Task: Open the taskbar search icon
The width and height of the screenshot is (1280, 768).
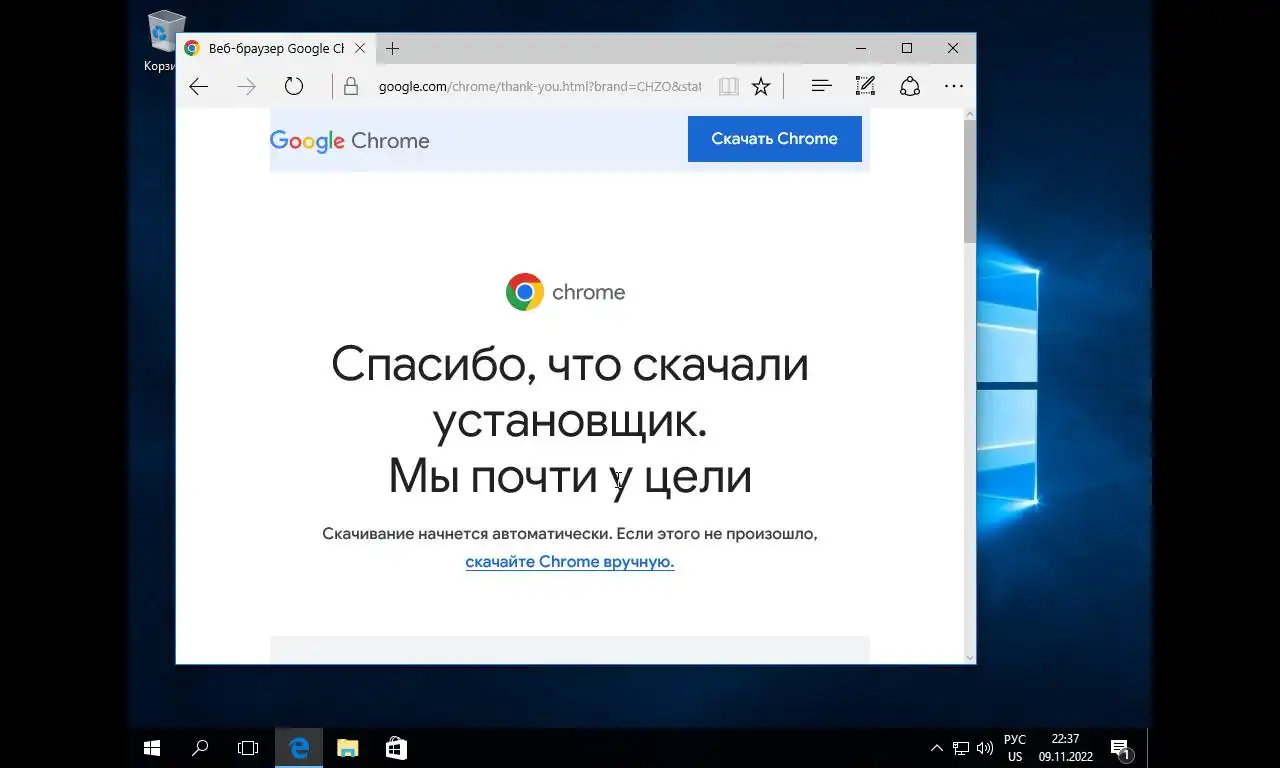Action: (200, 748)
